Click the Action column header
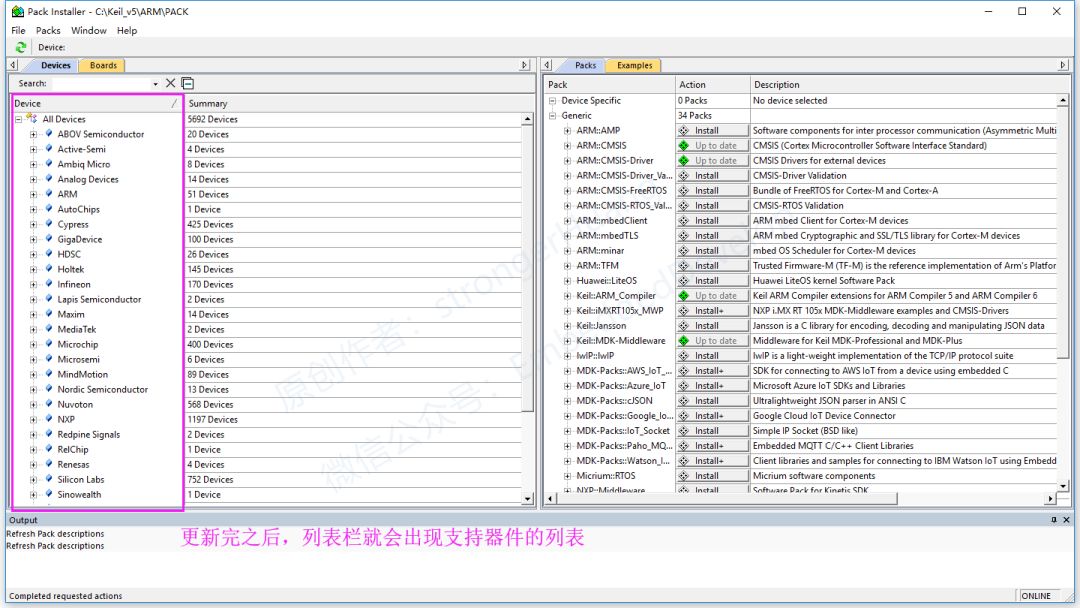This screenshot has height=608, width=1080. (712, 85)
